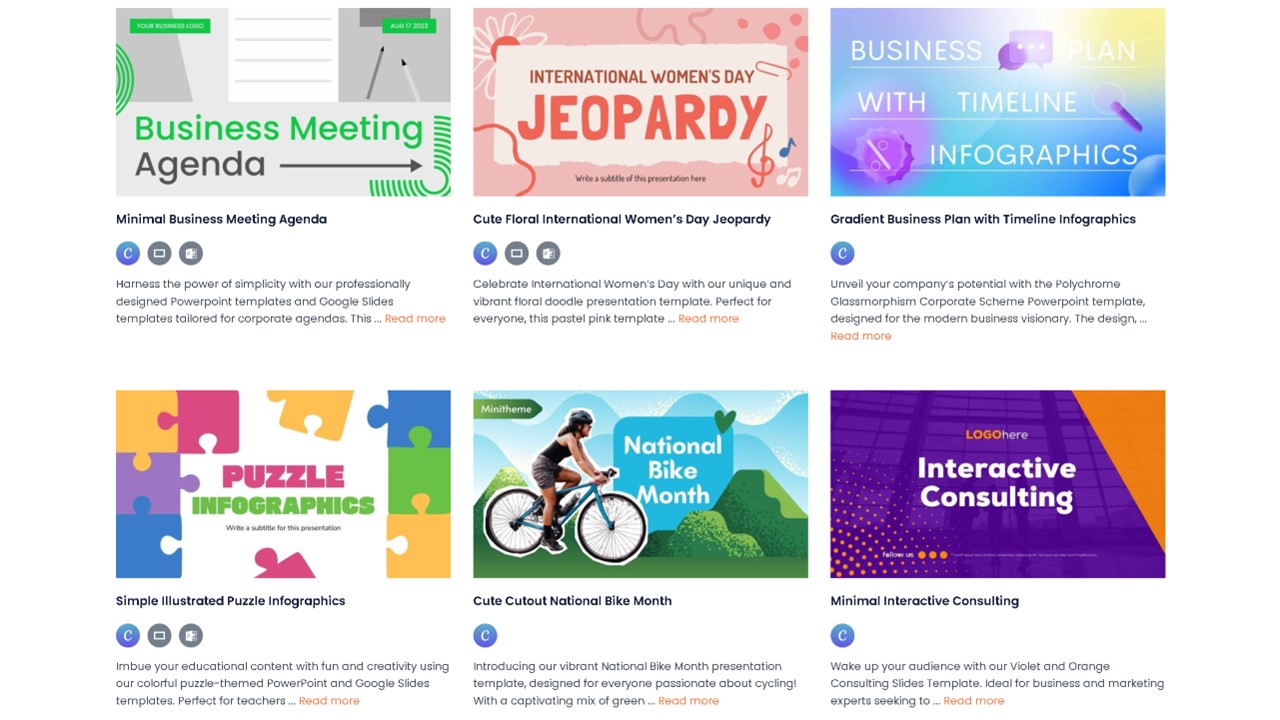Screen dimensions: 1280x720
Task: Choose PowerPoint icon under Simple Illustrated Puzzle Infographics
Action: coord(191,635)
